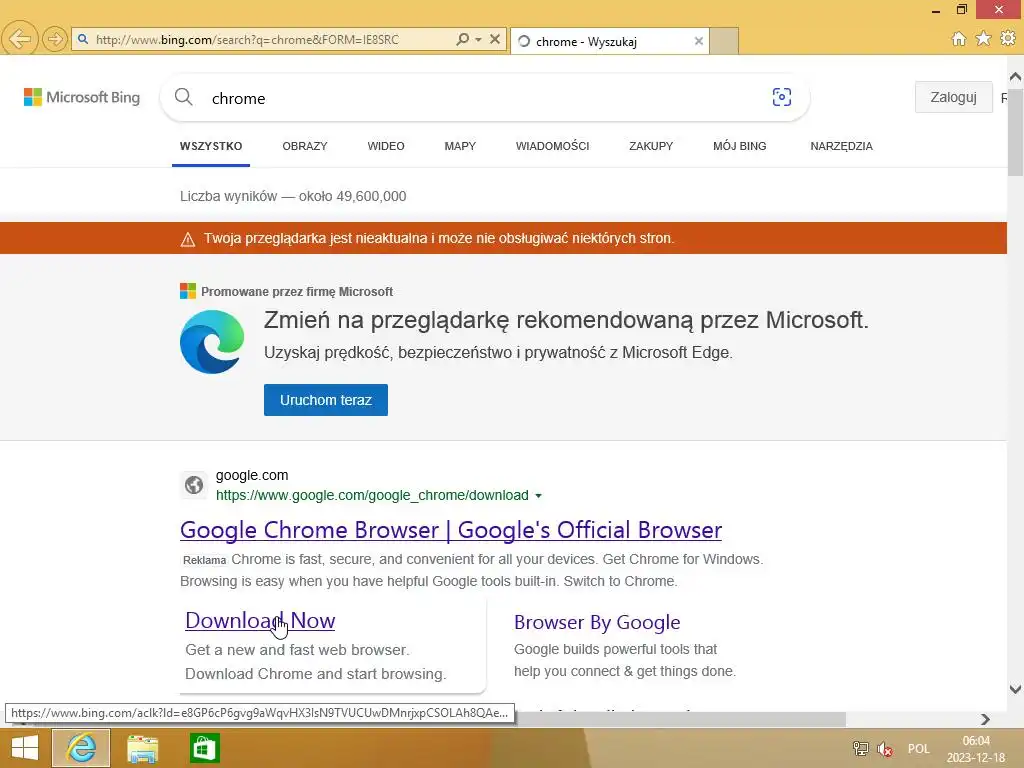Open the address bar dropdown arrow
Screen dimensions: 1024x768
pos(479,39)
